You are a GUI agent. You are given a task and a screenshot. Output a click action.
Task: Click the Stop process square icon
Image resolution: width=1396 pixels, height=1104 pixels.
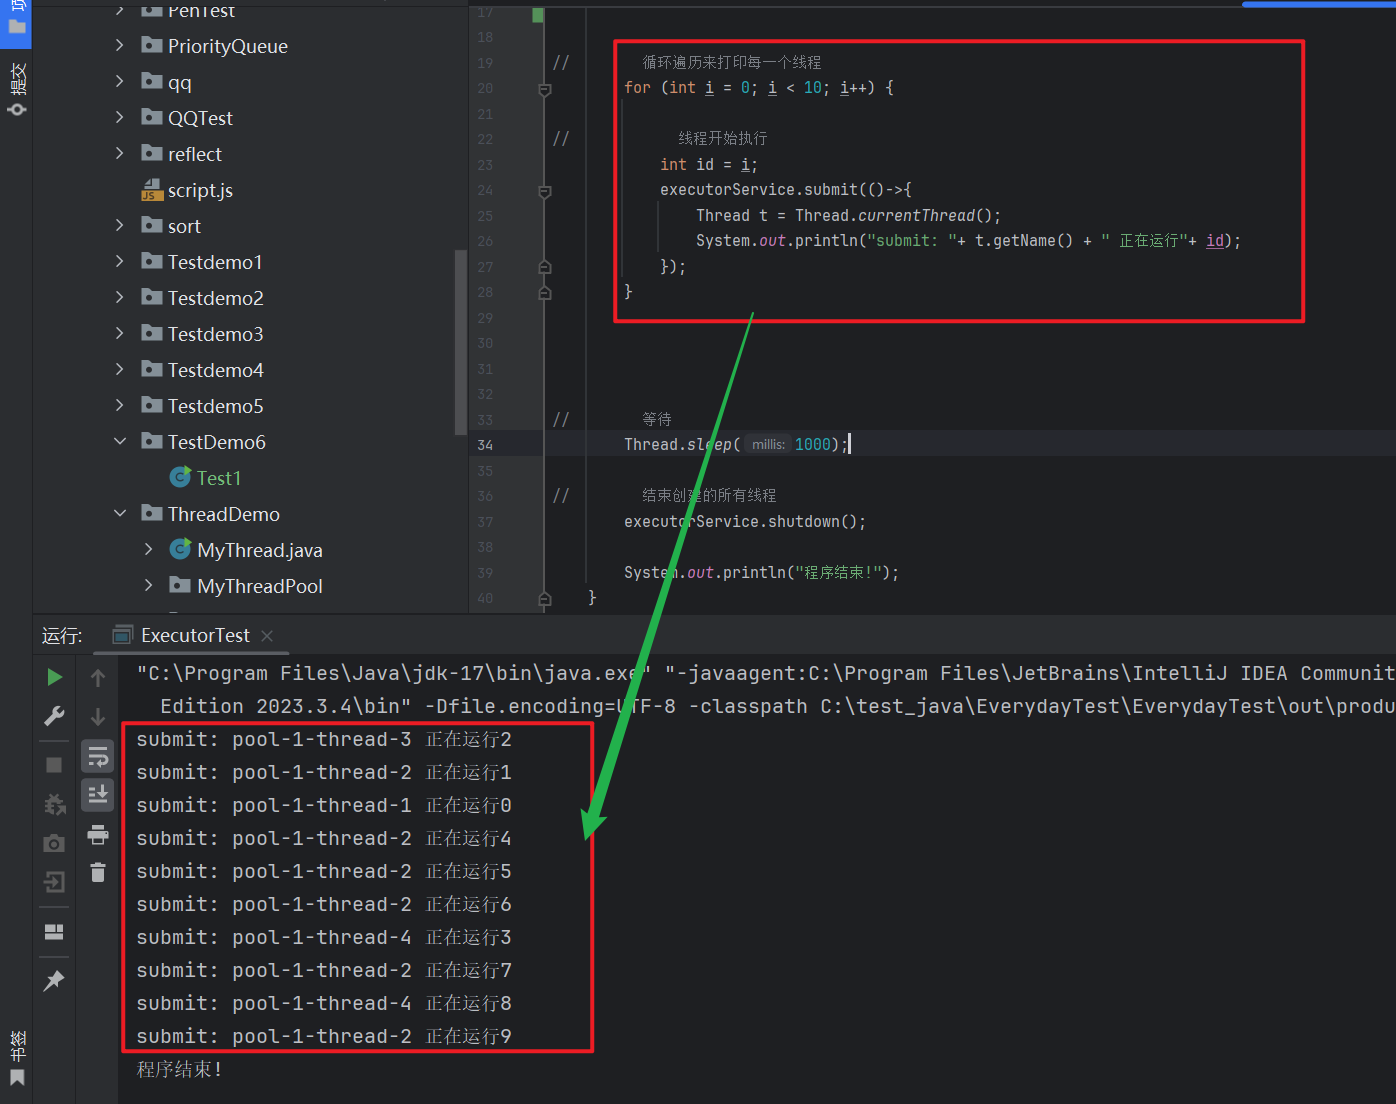(x=54, y=765)
